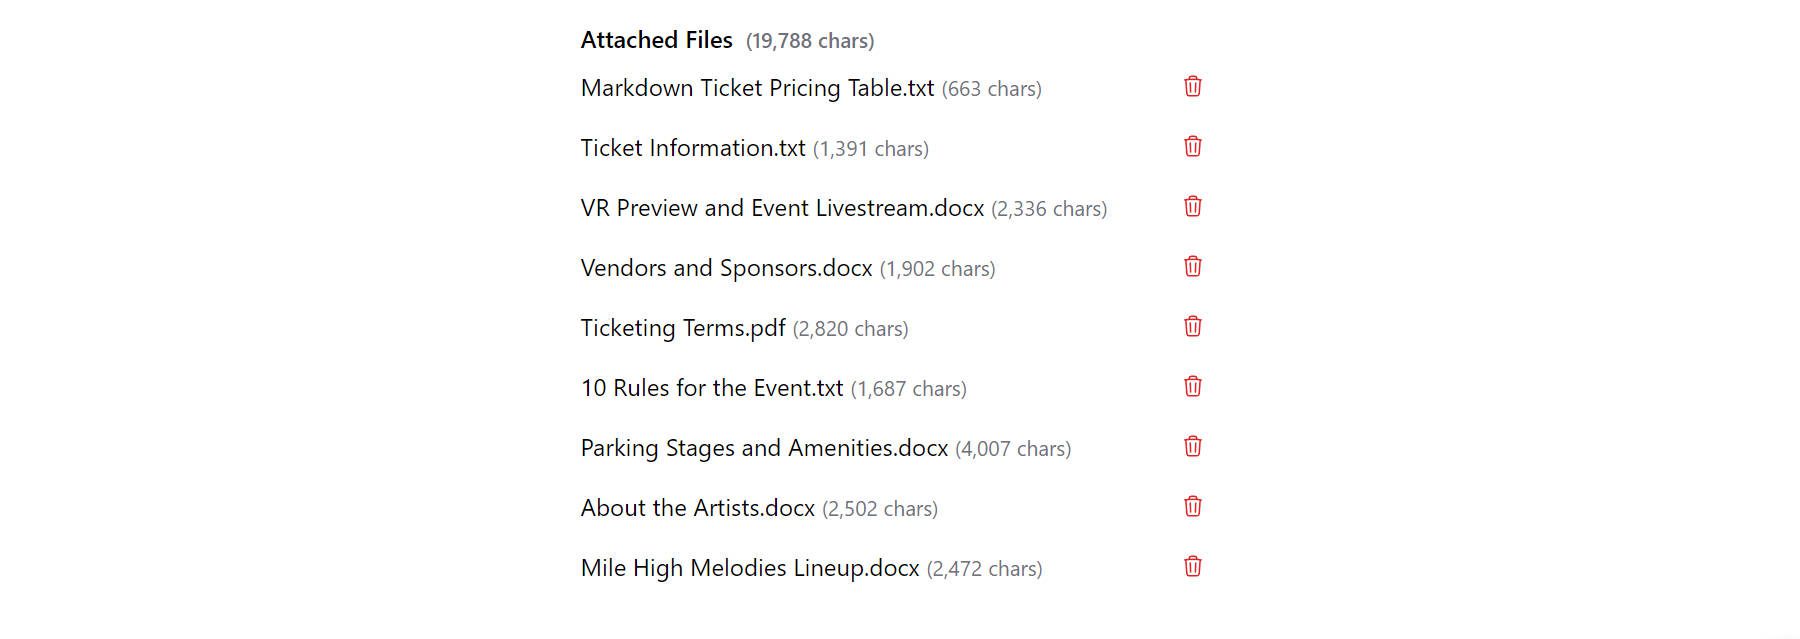The height and width of the screenshot is (639, 1800).
Task: Click the Ticketing Terms.pdf file name
Action: tap(682, 328)
